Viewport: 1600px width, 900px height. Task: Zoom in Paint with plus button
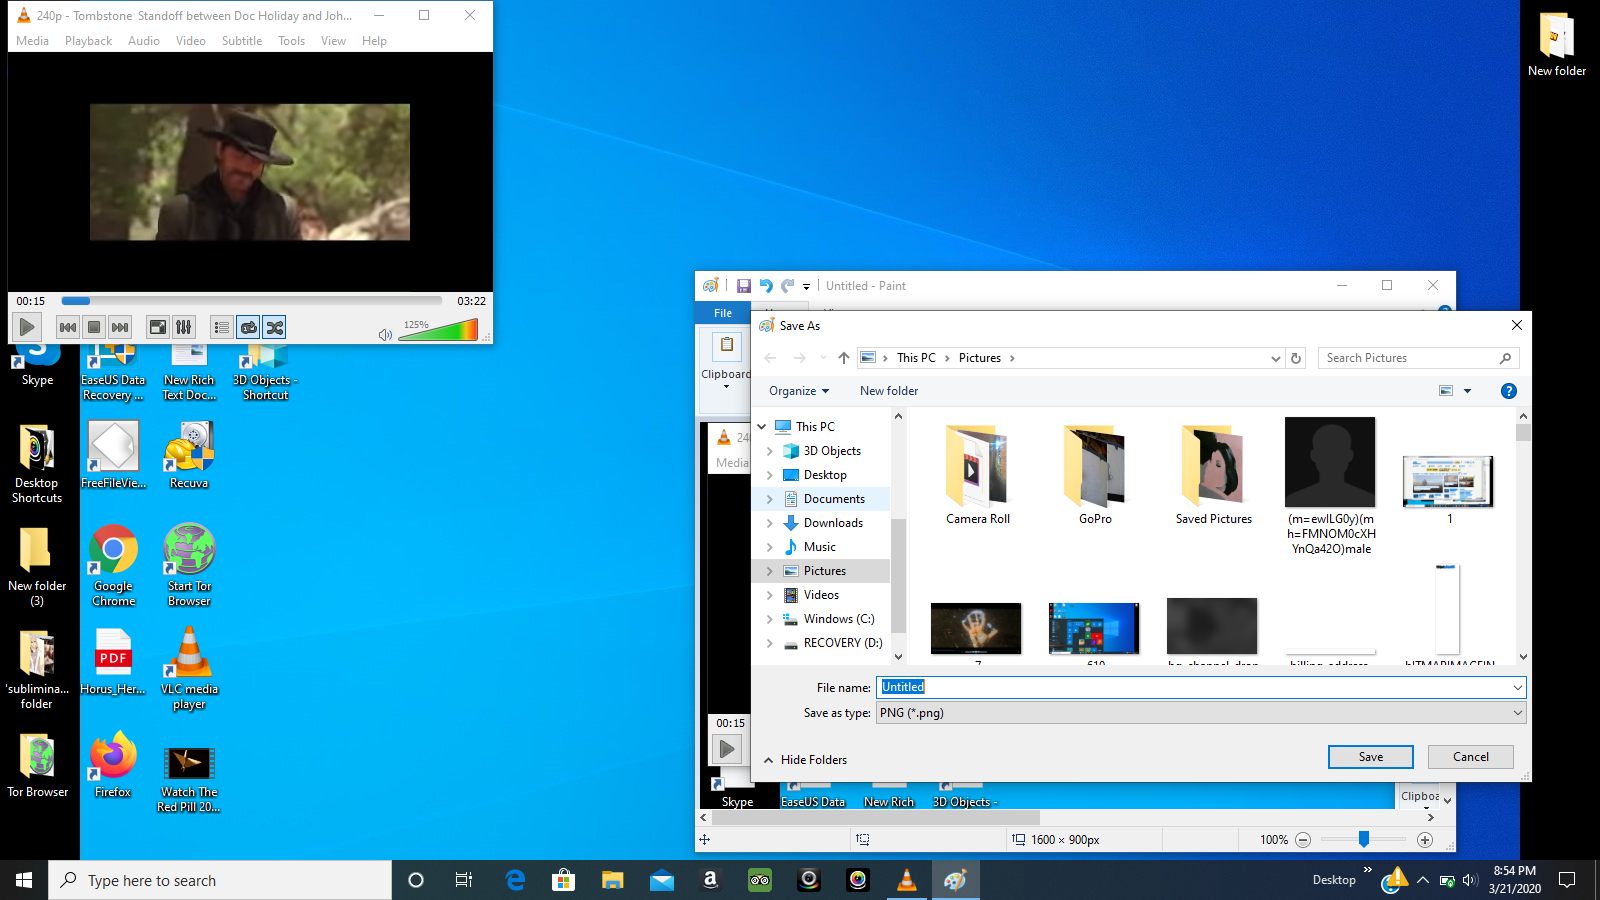pos(1425,840)
